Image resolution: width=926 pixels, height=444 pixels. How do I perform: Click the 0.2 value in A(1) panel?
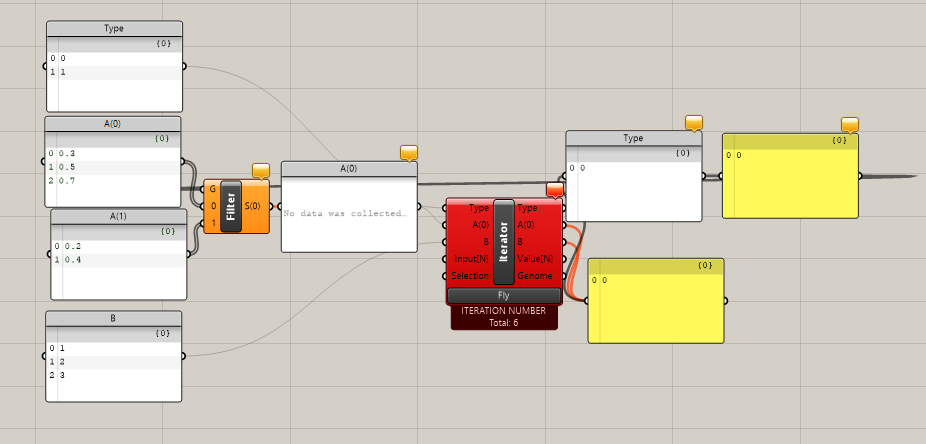coord(73,246)
